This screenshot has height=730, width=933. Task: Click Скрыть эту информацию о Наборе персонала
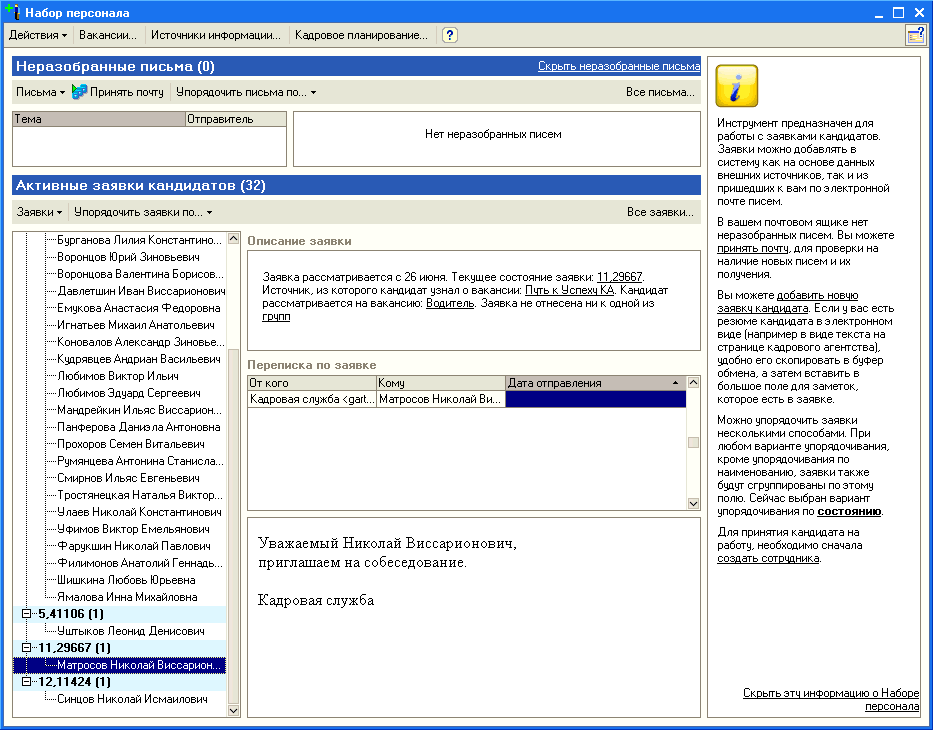831,700
